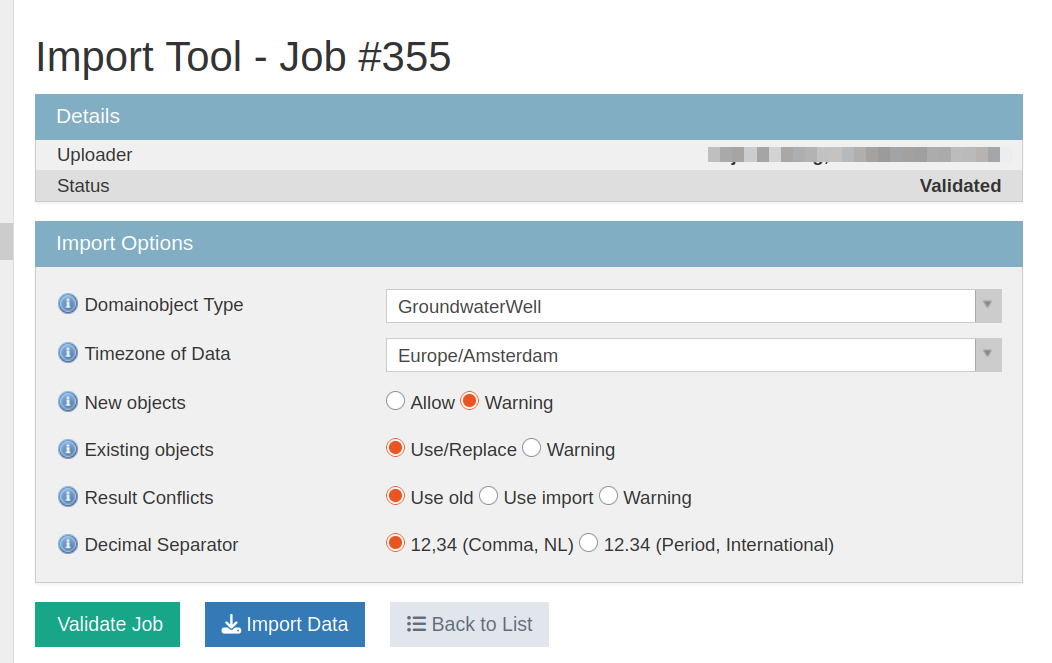Click info icon beside New objects
This screenshot has width=1052, height=663.
click(x=68, y=402)
